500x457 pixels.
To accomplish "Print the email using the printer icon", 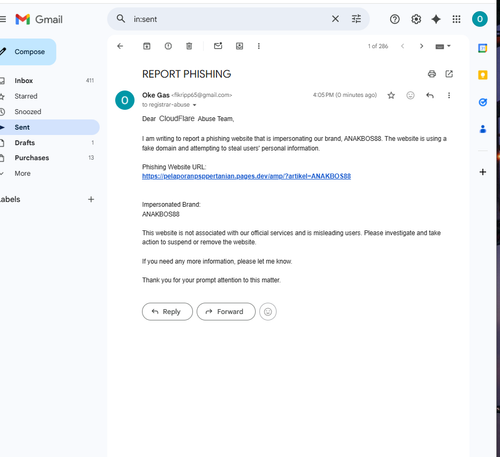I will coord(432,74).
